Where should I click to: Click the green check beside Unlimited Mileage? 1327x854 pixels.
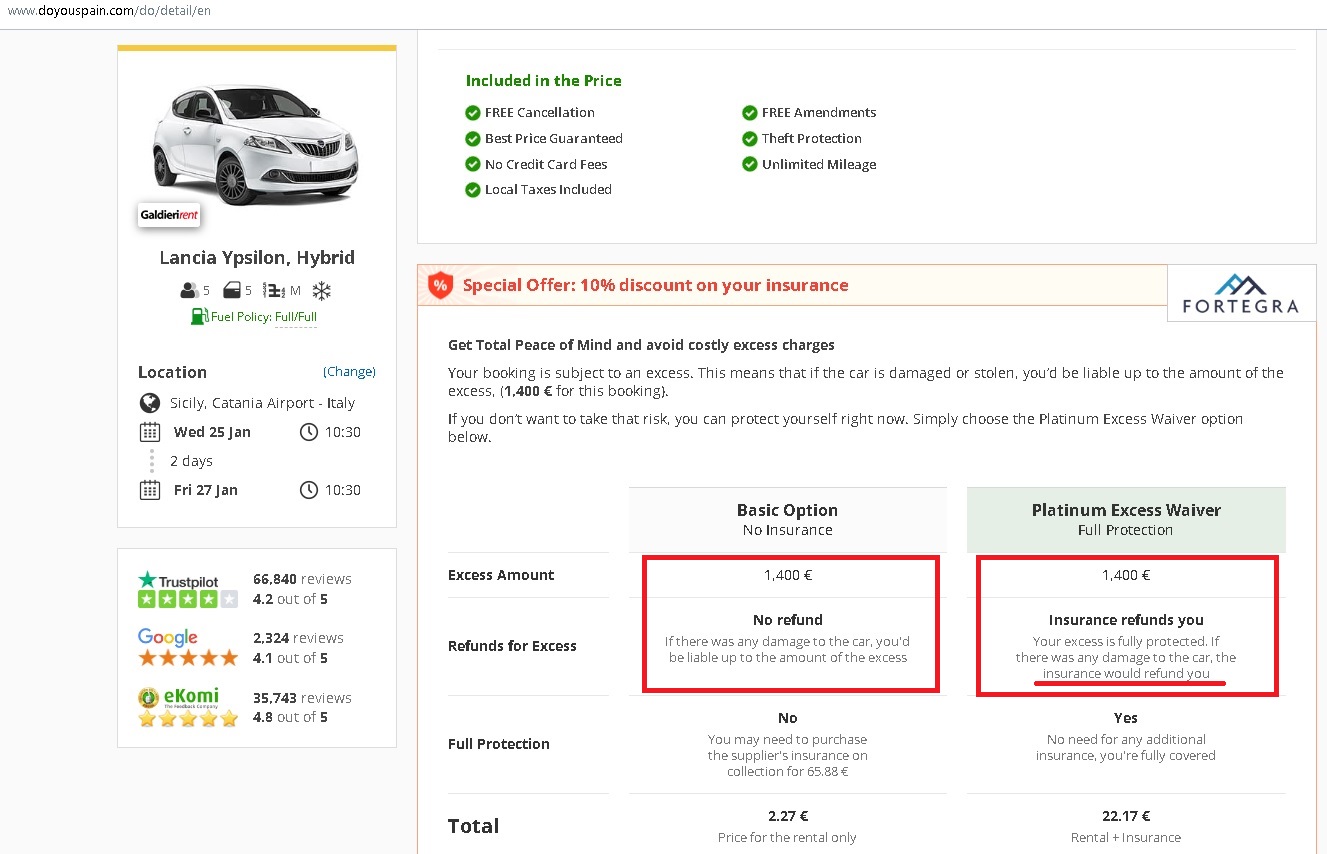click(750, 164)
